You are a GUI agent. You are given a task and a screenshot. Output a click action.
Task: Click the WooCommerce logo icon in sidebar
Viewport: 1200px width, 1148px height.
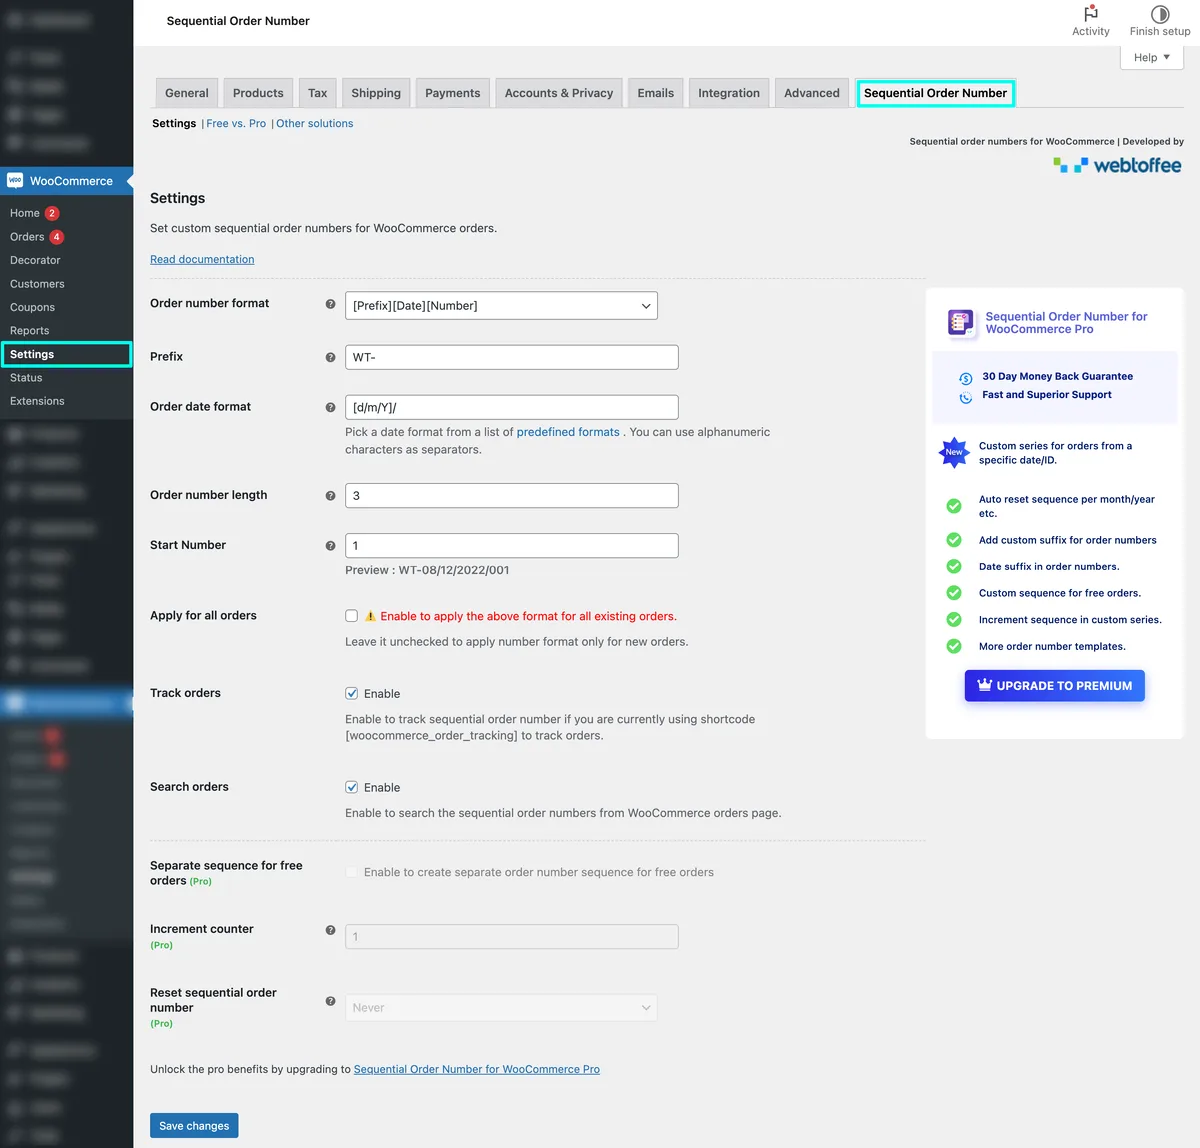pyautogui.click(x=15, y=181)
